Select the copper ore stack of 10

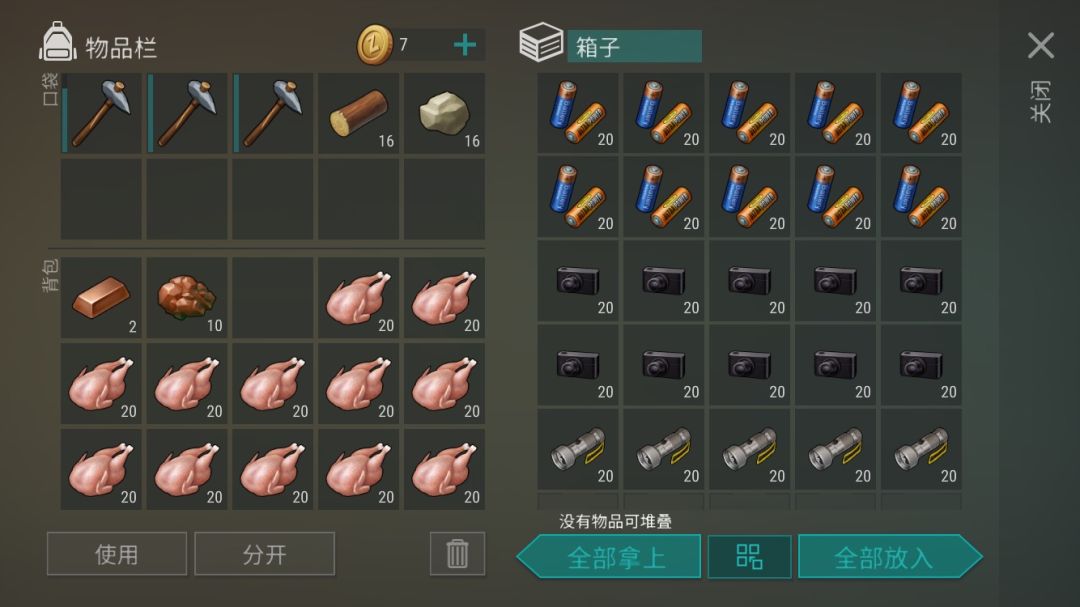tap(187, 298)
